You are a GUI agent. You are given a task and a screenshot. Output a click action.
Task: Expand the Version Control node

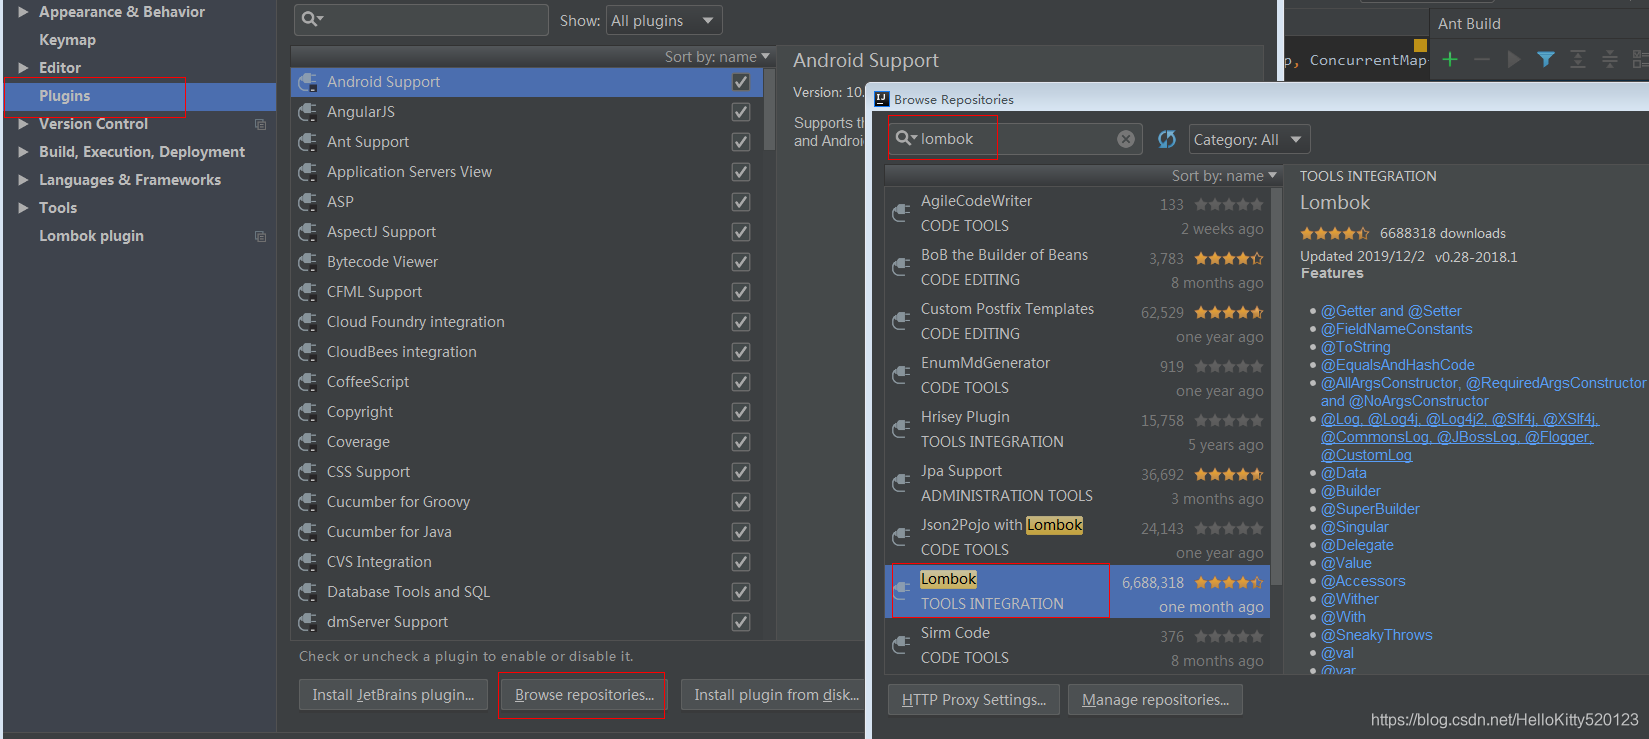(22, 124)
